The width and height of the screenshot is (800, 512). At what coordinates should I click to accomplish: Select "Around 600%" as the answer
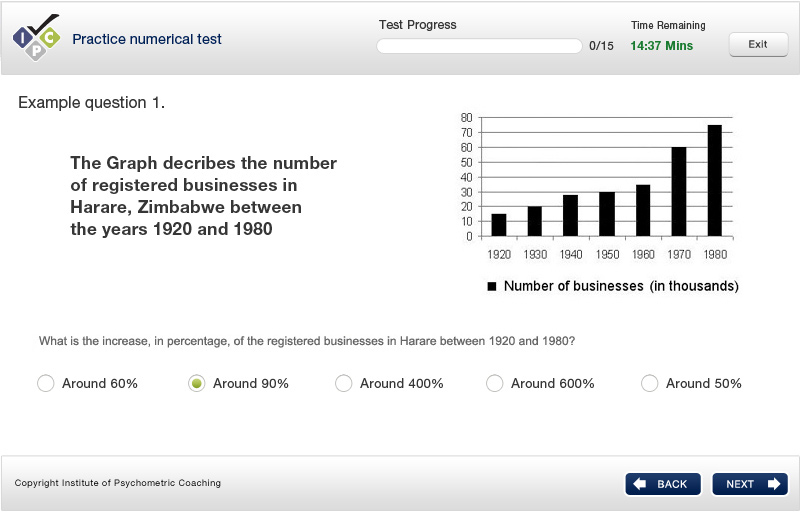pyautogui.click(x=494, y=383)
